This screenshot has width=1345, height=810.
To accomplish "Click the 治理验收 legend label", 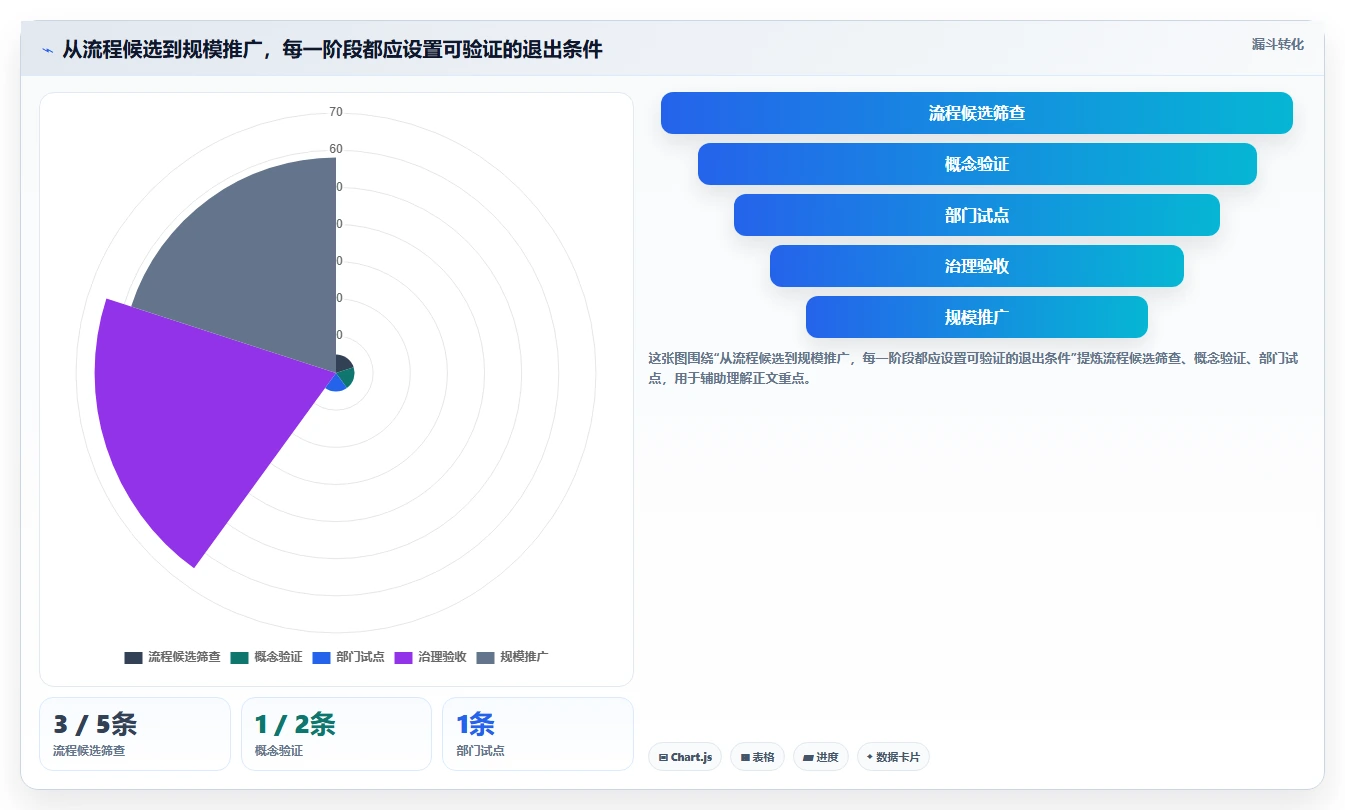I will [442, 657].
